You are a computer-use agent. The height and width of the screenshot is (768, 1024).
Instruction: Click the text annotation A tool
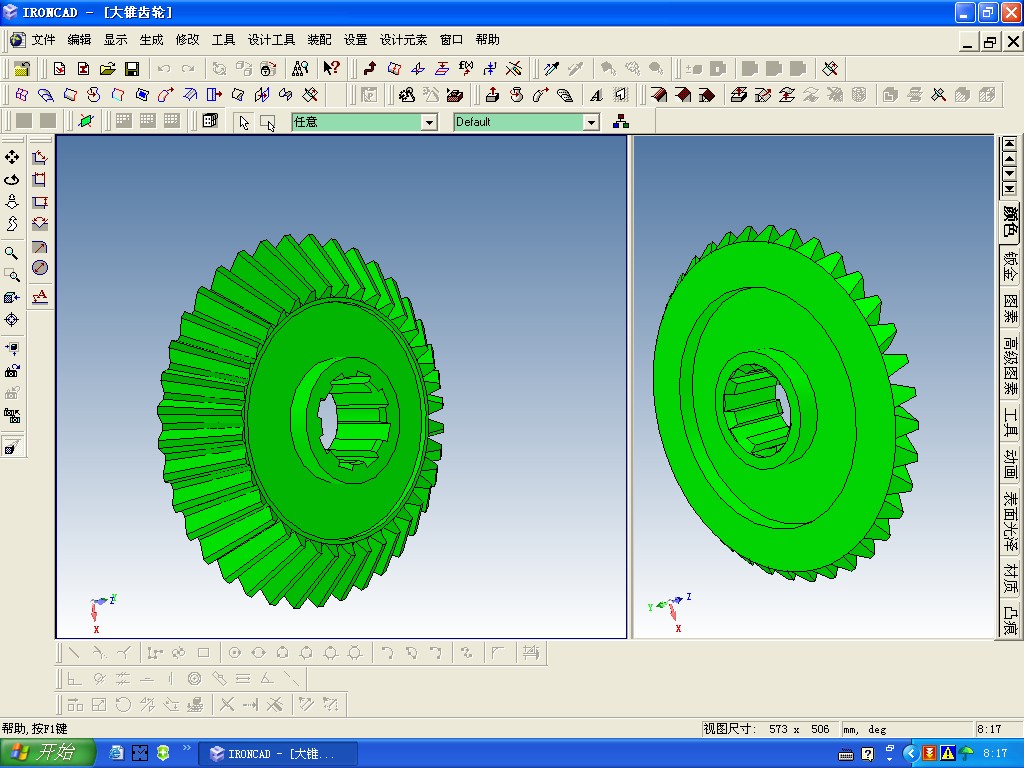click(x=40, y=297)
